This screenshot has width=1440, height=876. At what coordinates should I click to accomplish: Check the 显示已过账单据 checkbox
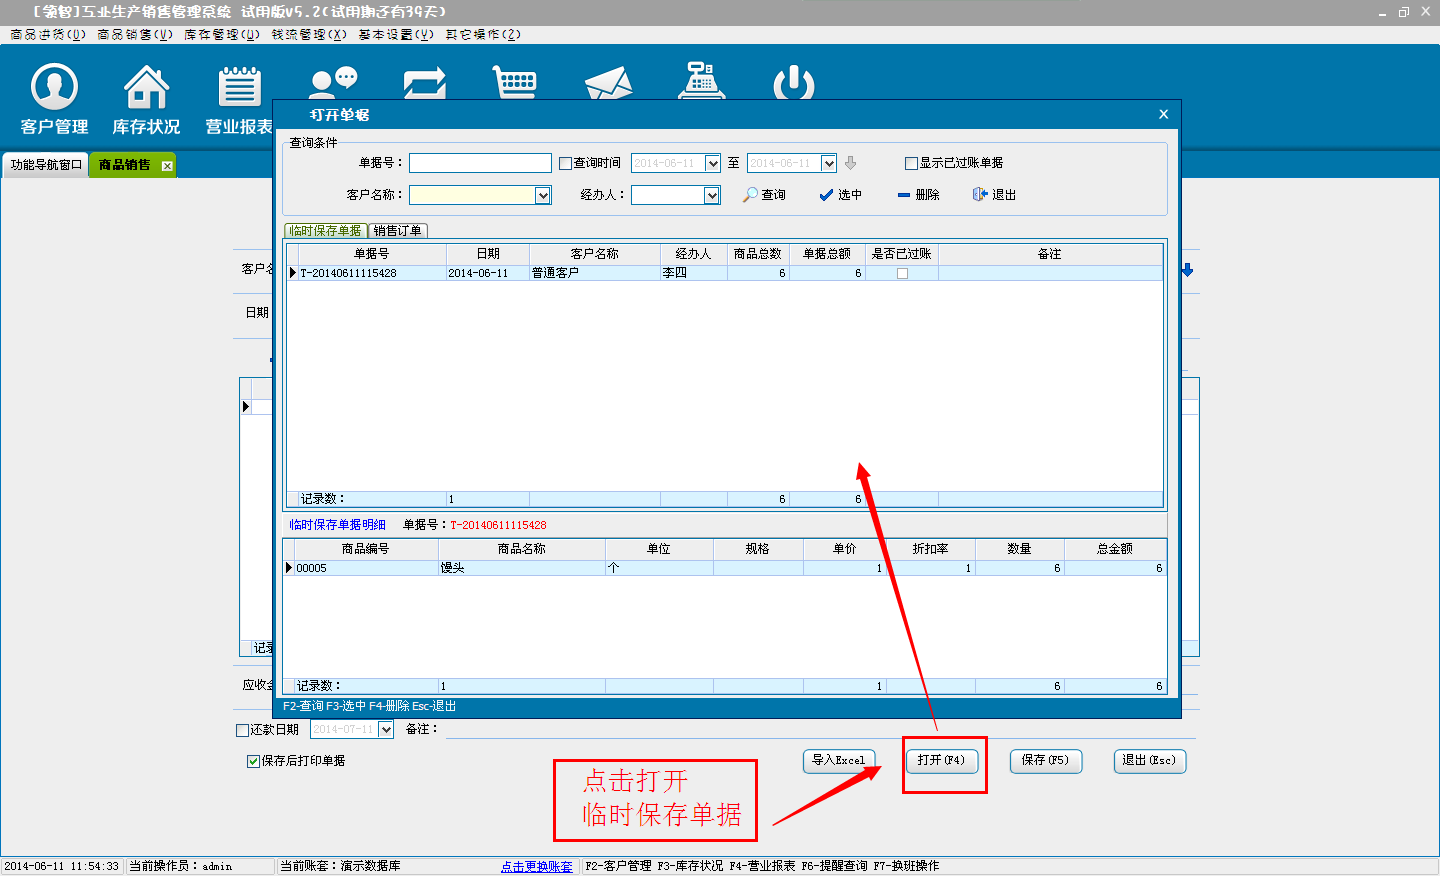(911, 163)
